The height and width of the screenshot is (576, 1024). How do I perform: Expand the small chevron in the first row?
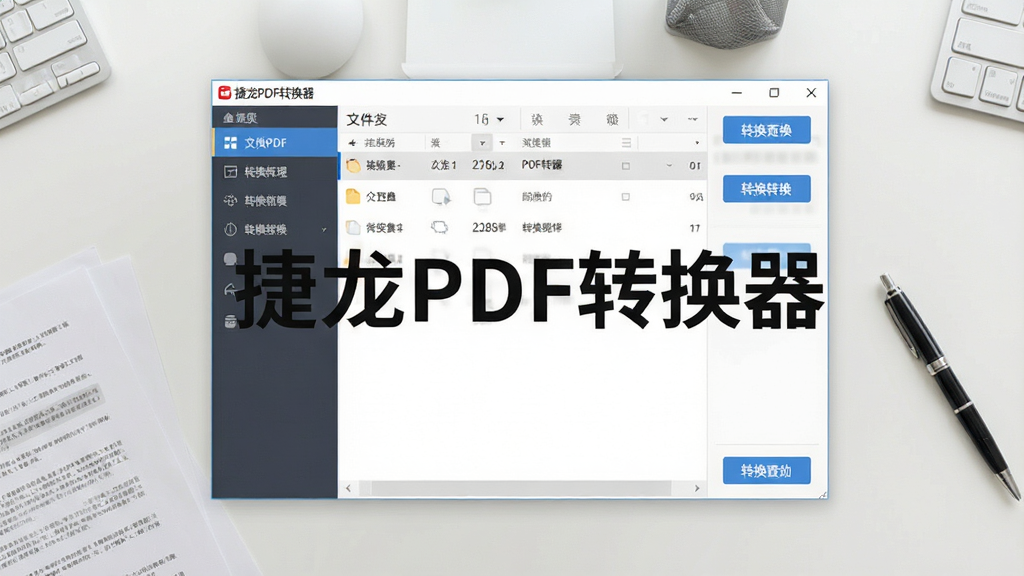click(669, 166)
